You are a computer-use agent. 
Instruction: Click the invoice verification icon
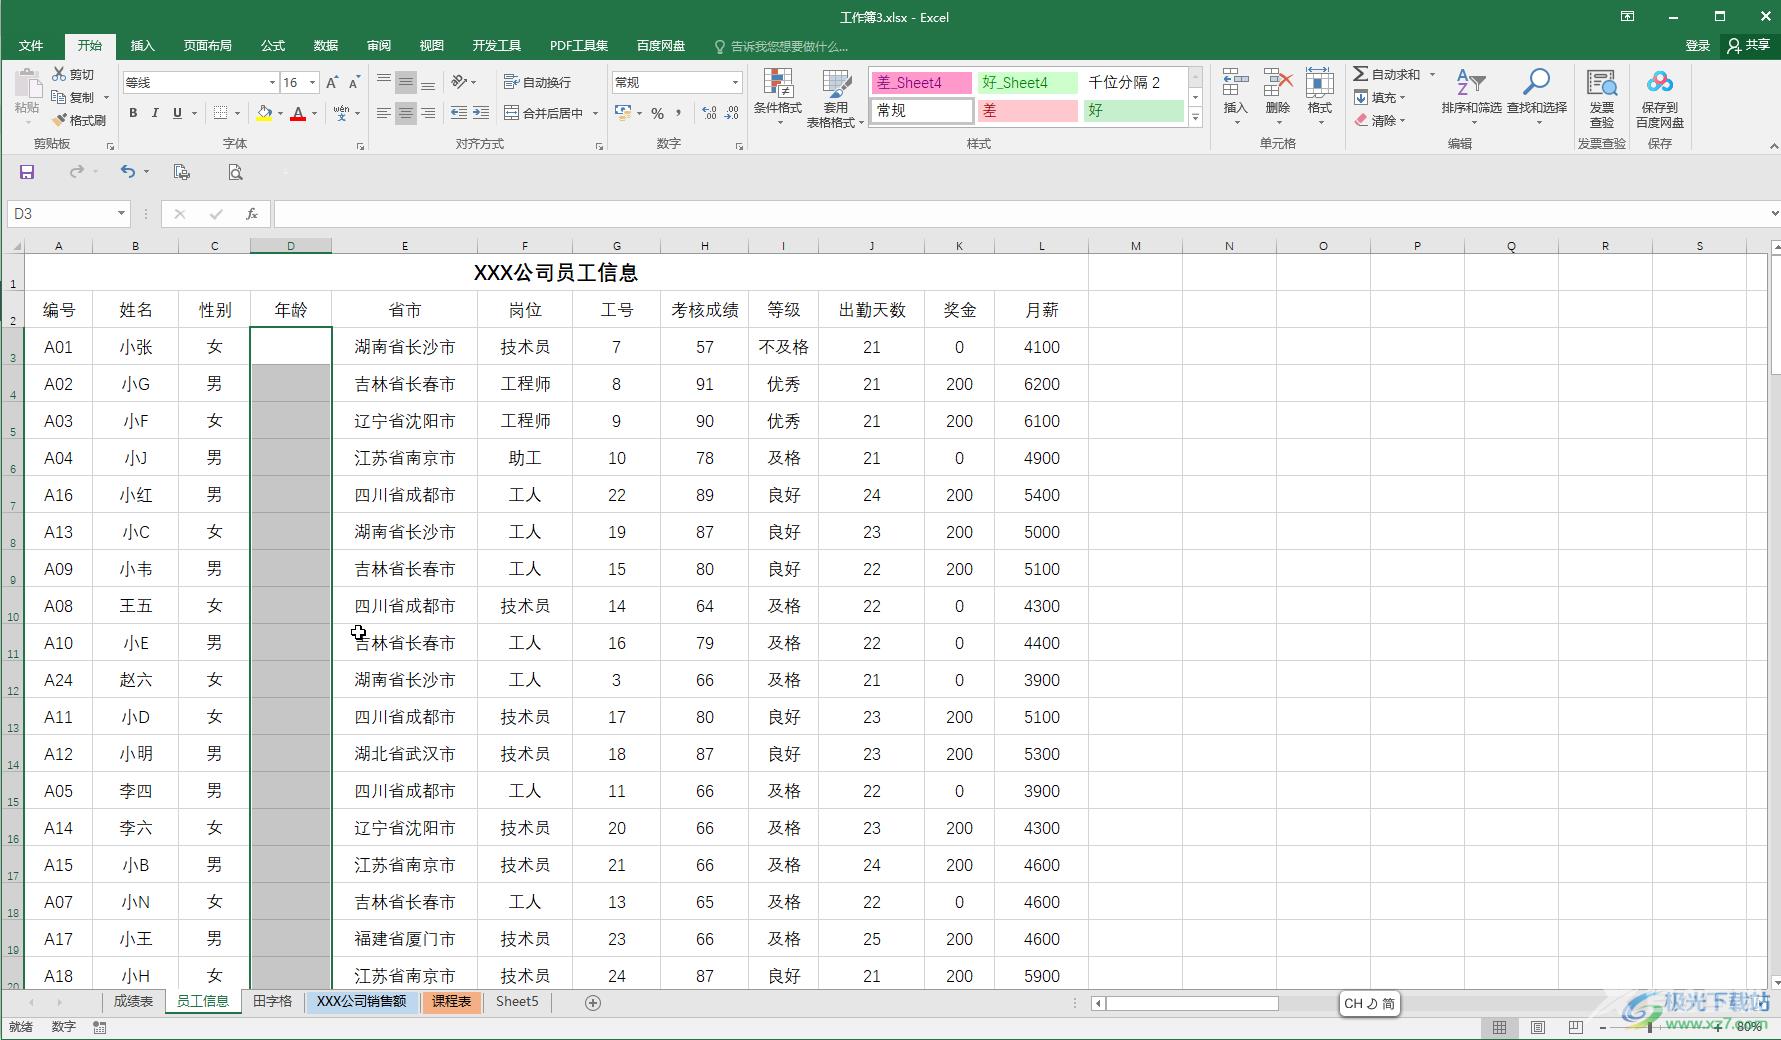[x=1602, y=84]
